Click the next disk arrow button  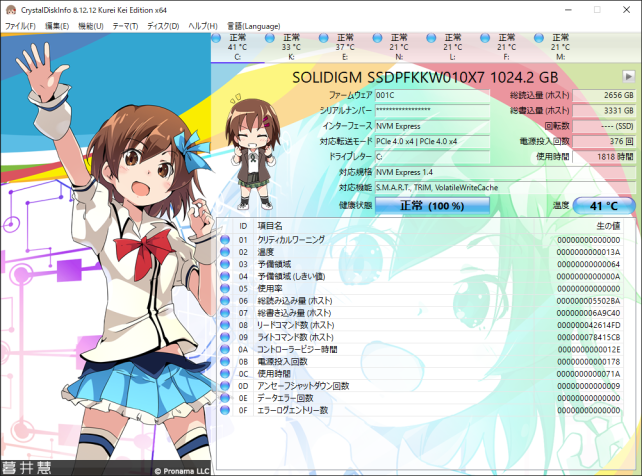coord(628,76)
